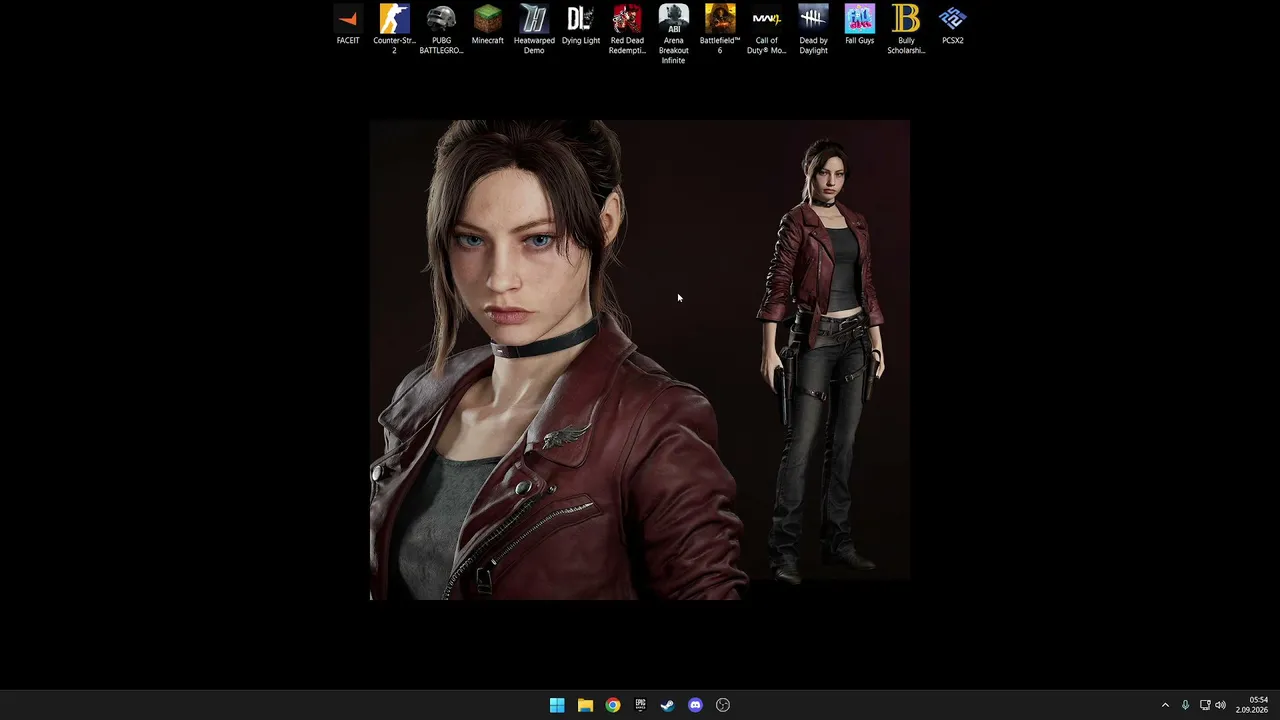Screen dimensions: 1280x720
Task: Launch Google Chrome from the taskbar
Action: (613, 705)
